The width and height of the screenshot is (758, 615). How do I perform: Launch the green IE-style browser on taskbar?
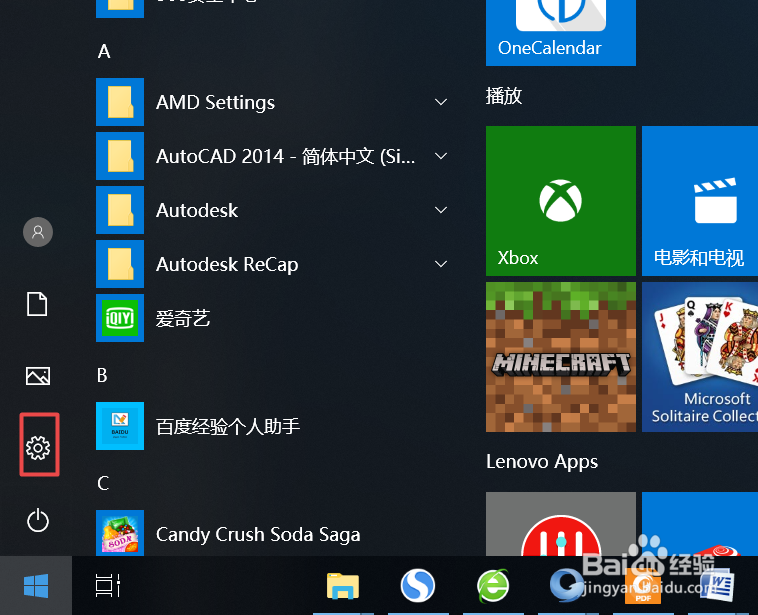[x=493, y=586]
